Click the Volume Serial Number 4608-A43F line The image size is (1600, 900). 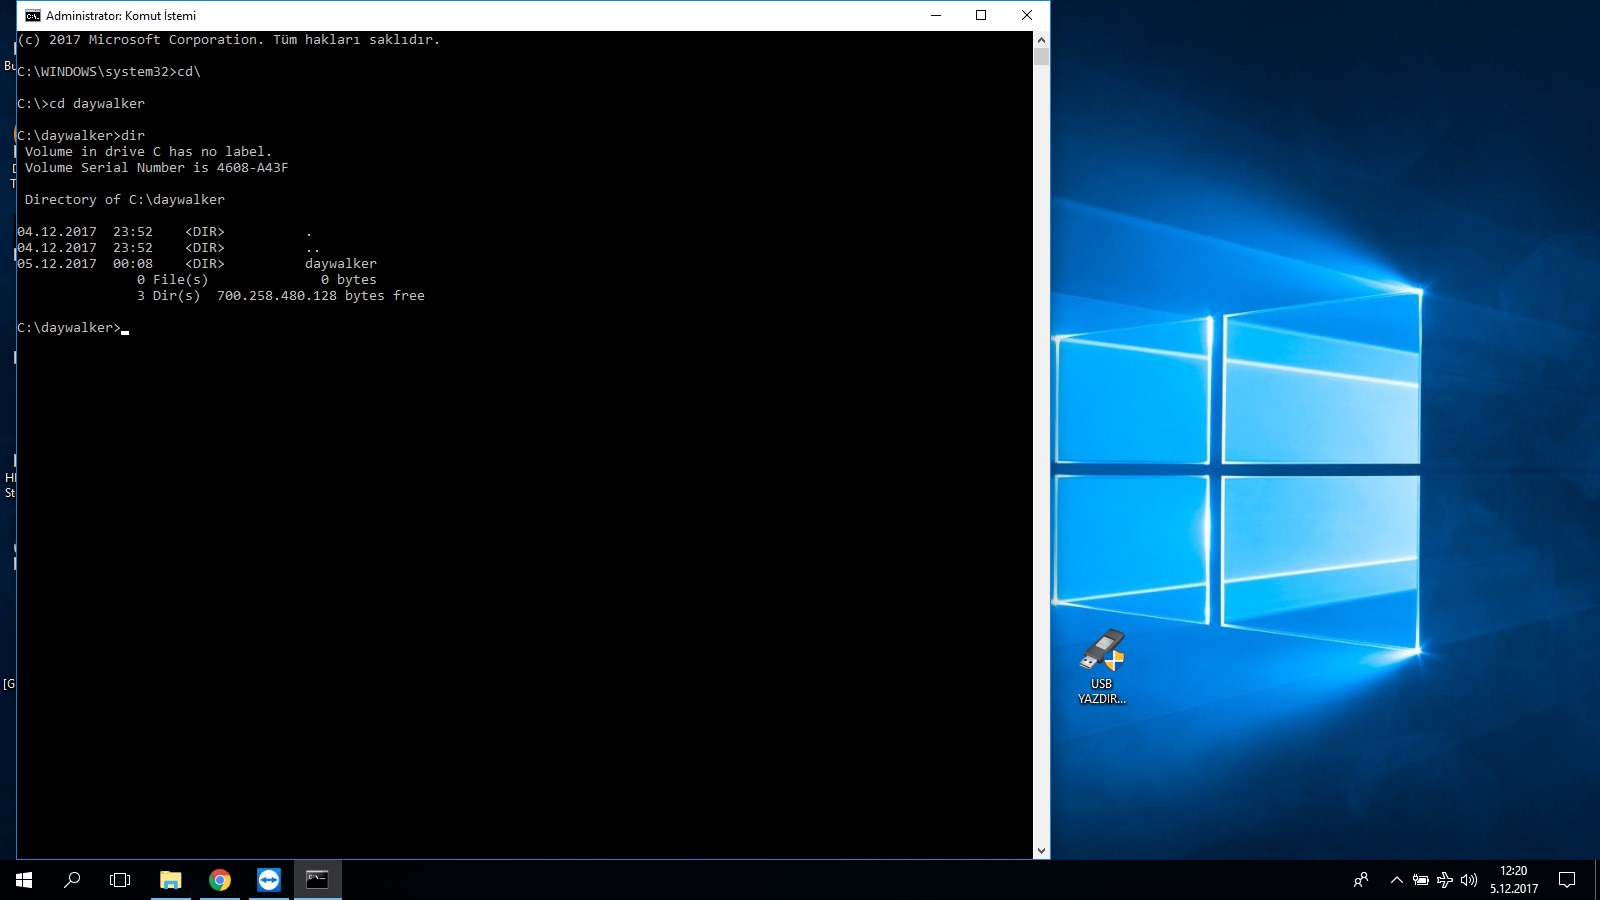point(157,168)
